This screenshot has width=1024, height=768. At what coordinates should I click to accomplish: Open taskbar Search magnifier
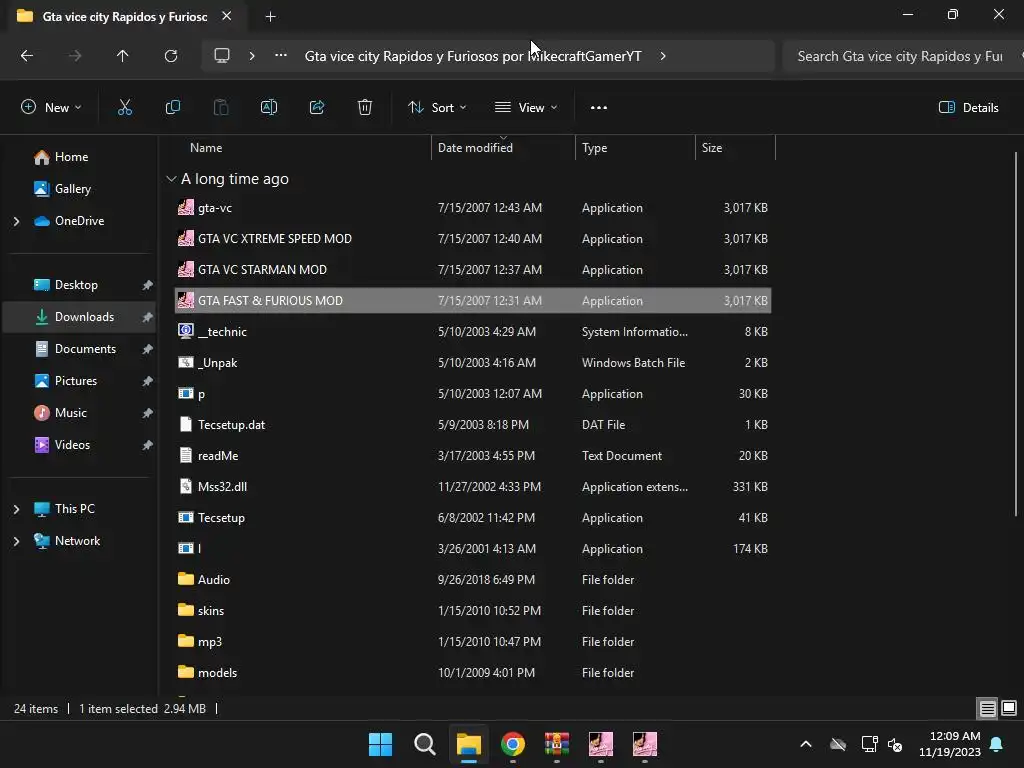pos(424,744)
